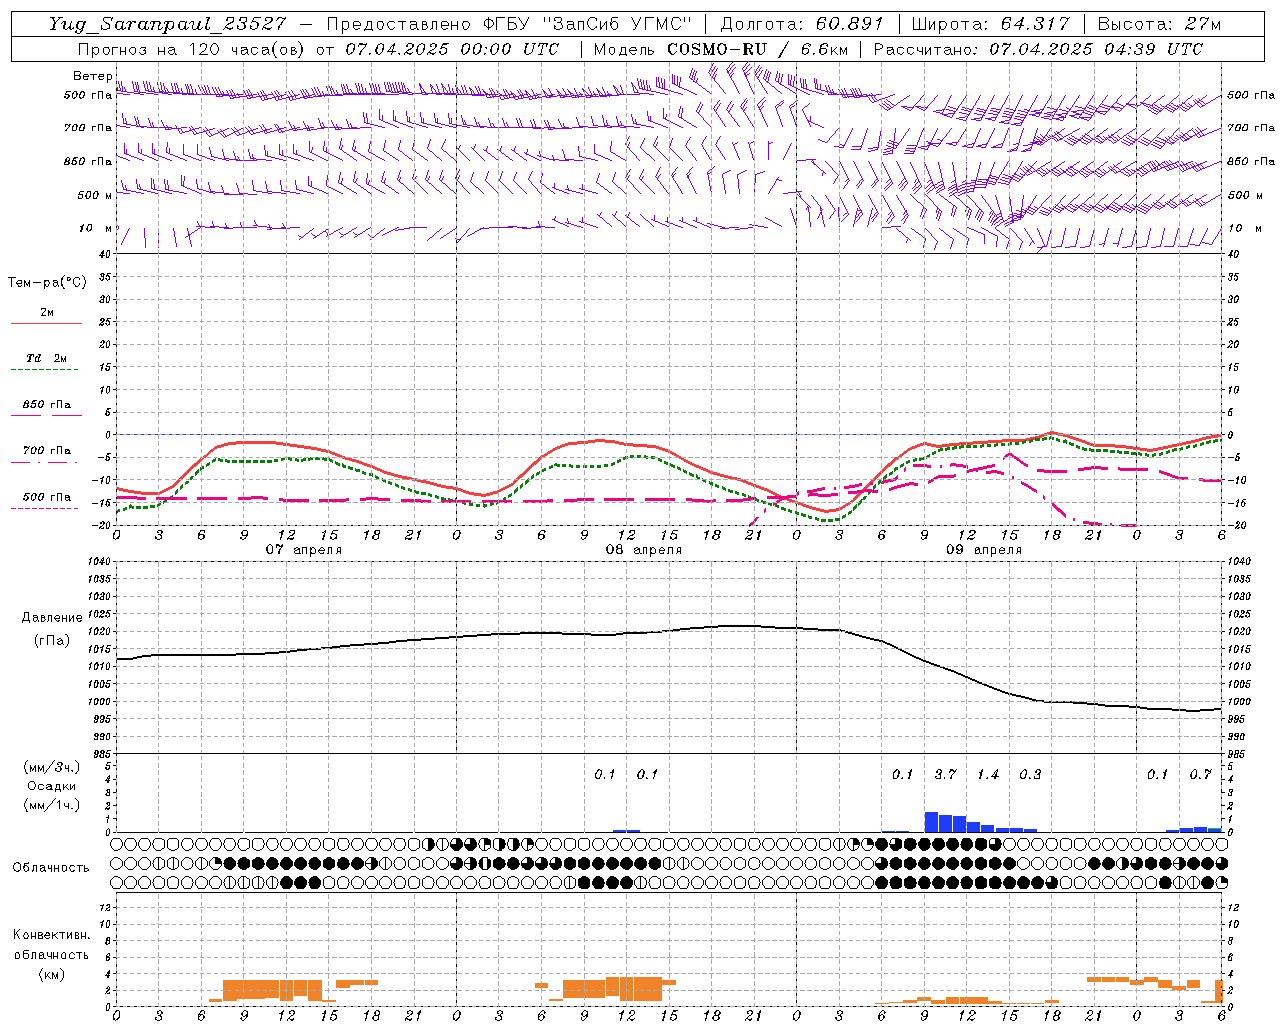The image size is (1280, 1024).
Task: Click the 0.7 precipitation value
Action: click(1200, 775)
